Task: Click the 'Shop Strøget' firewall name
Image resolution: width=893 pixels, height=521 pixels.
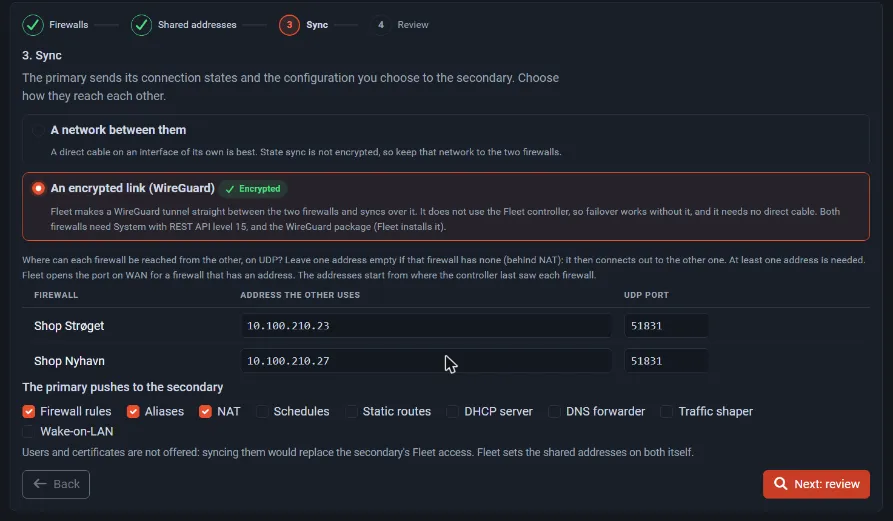Action: [x=69, y=326]
